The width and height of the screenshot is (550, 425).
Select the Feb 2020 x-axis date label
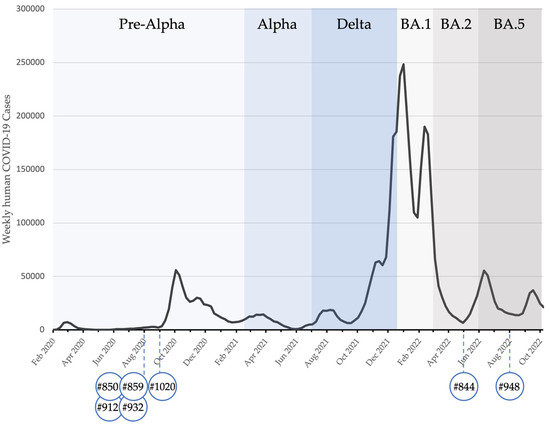coord(43,351)
